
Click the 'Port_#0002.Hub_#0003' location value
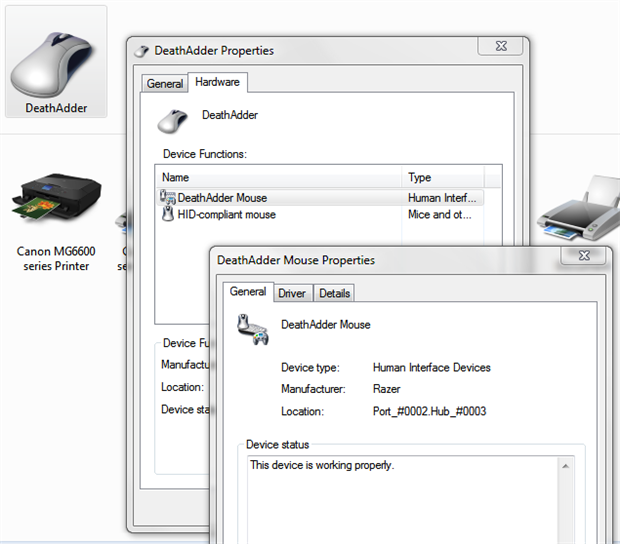429,411
